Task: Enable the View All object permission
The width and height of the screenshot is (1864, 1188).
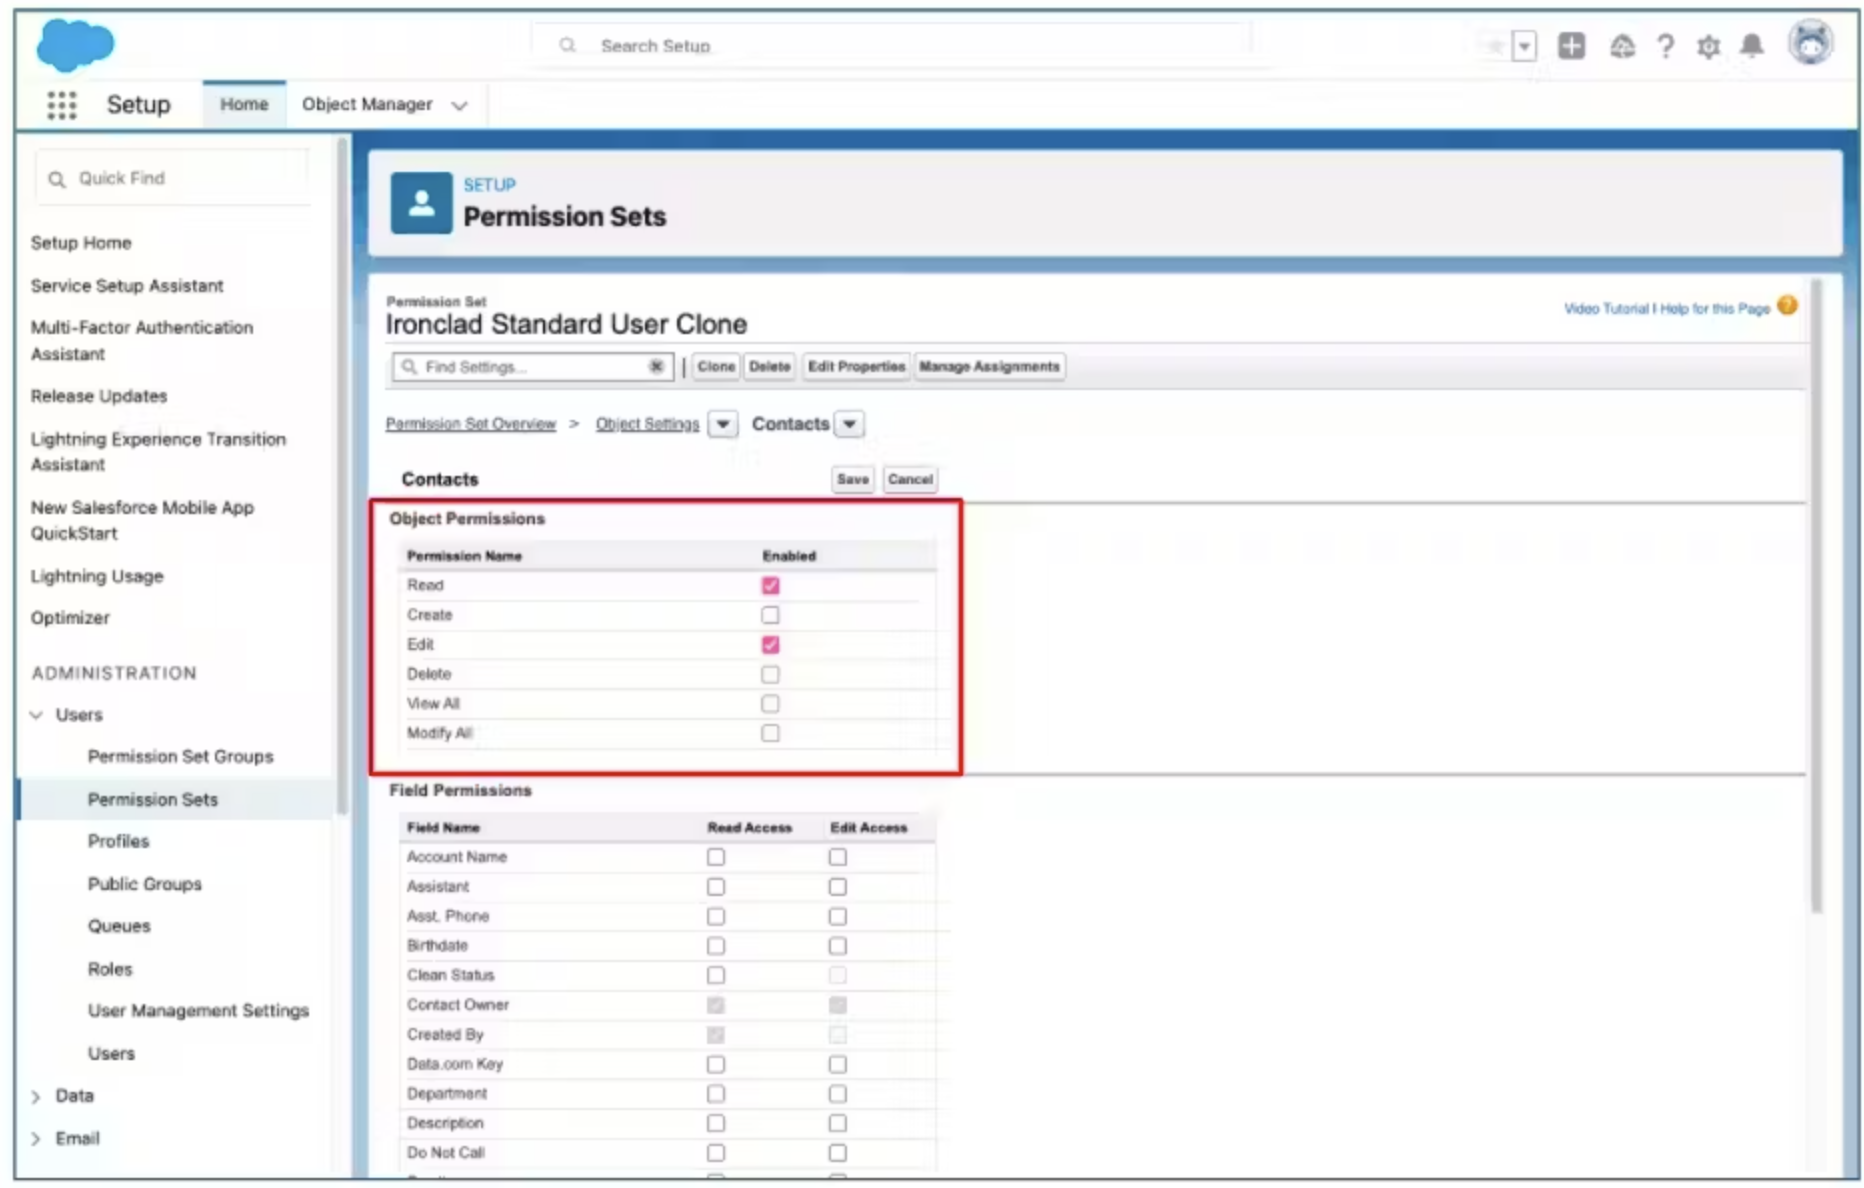Action: coord(770,704)
